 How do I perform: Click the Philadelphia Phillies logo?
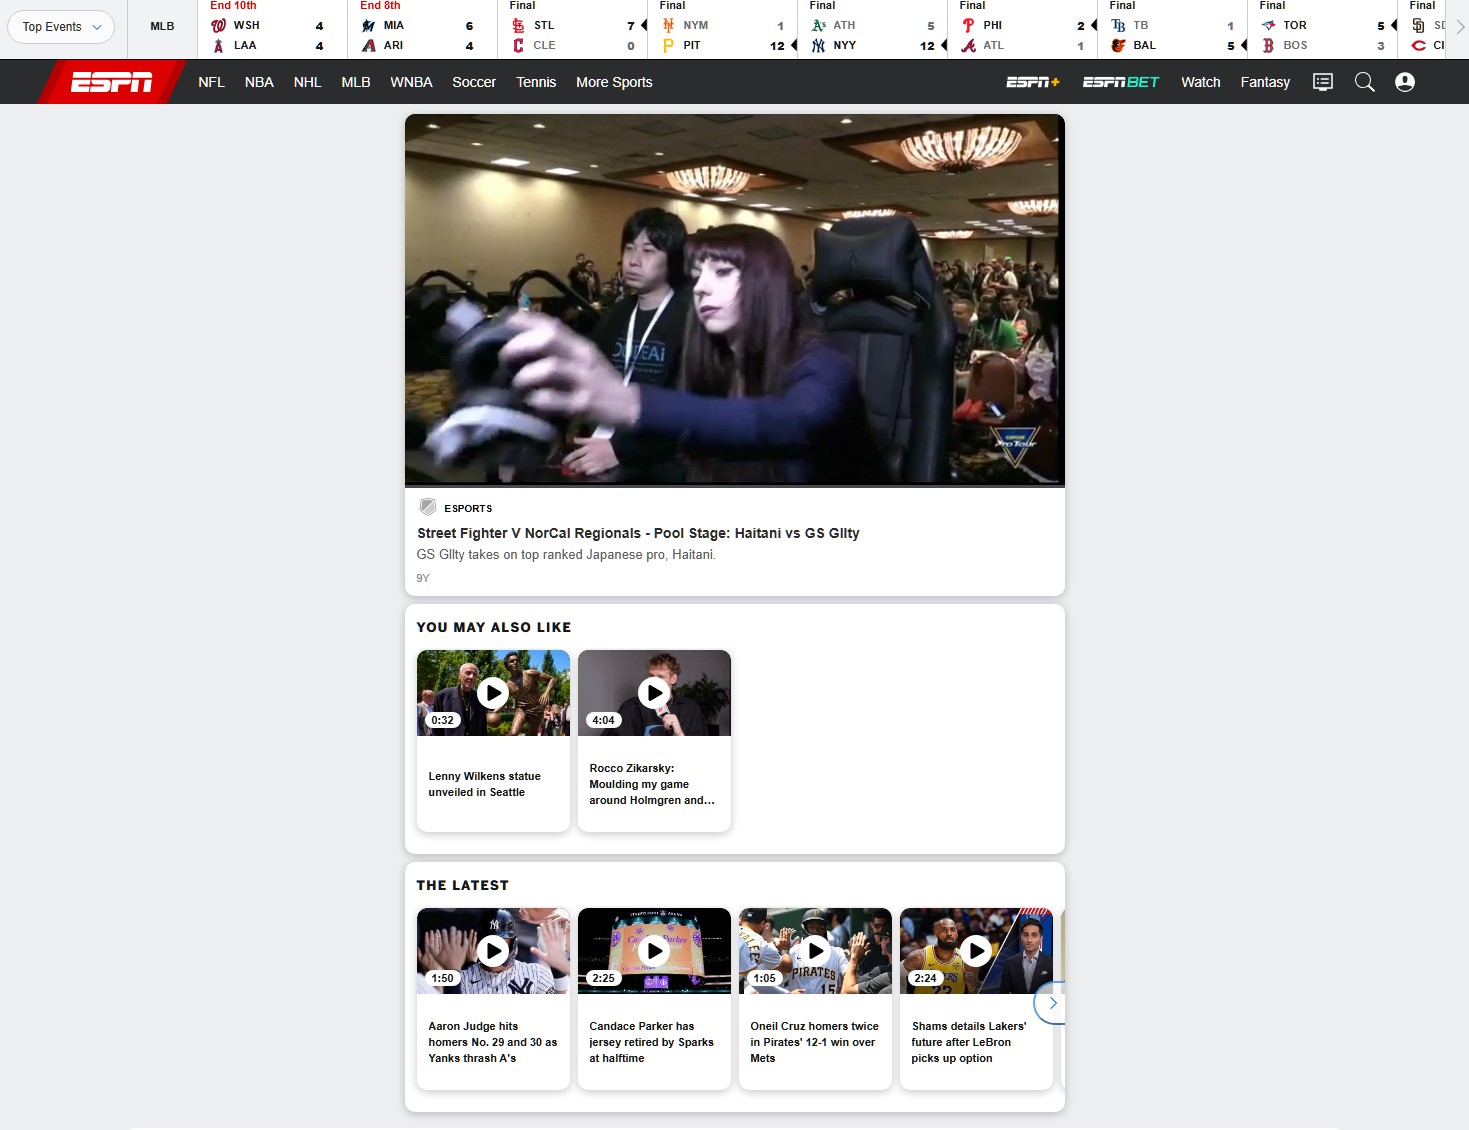pos(968,26)
